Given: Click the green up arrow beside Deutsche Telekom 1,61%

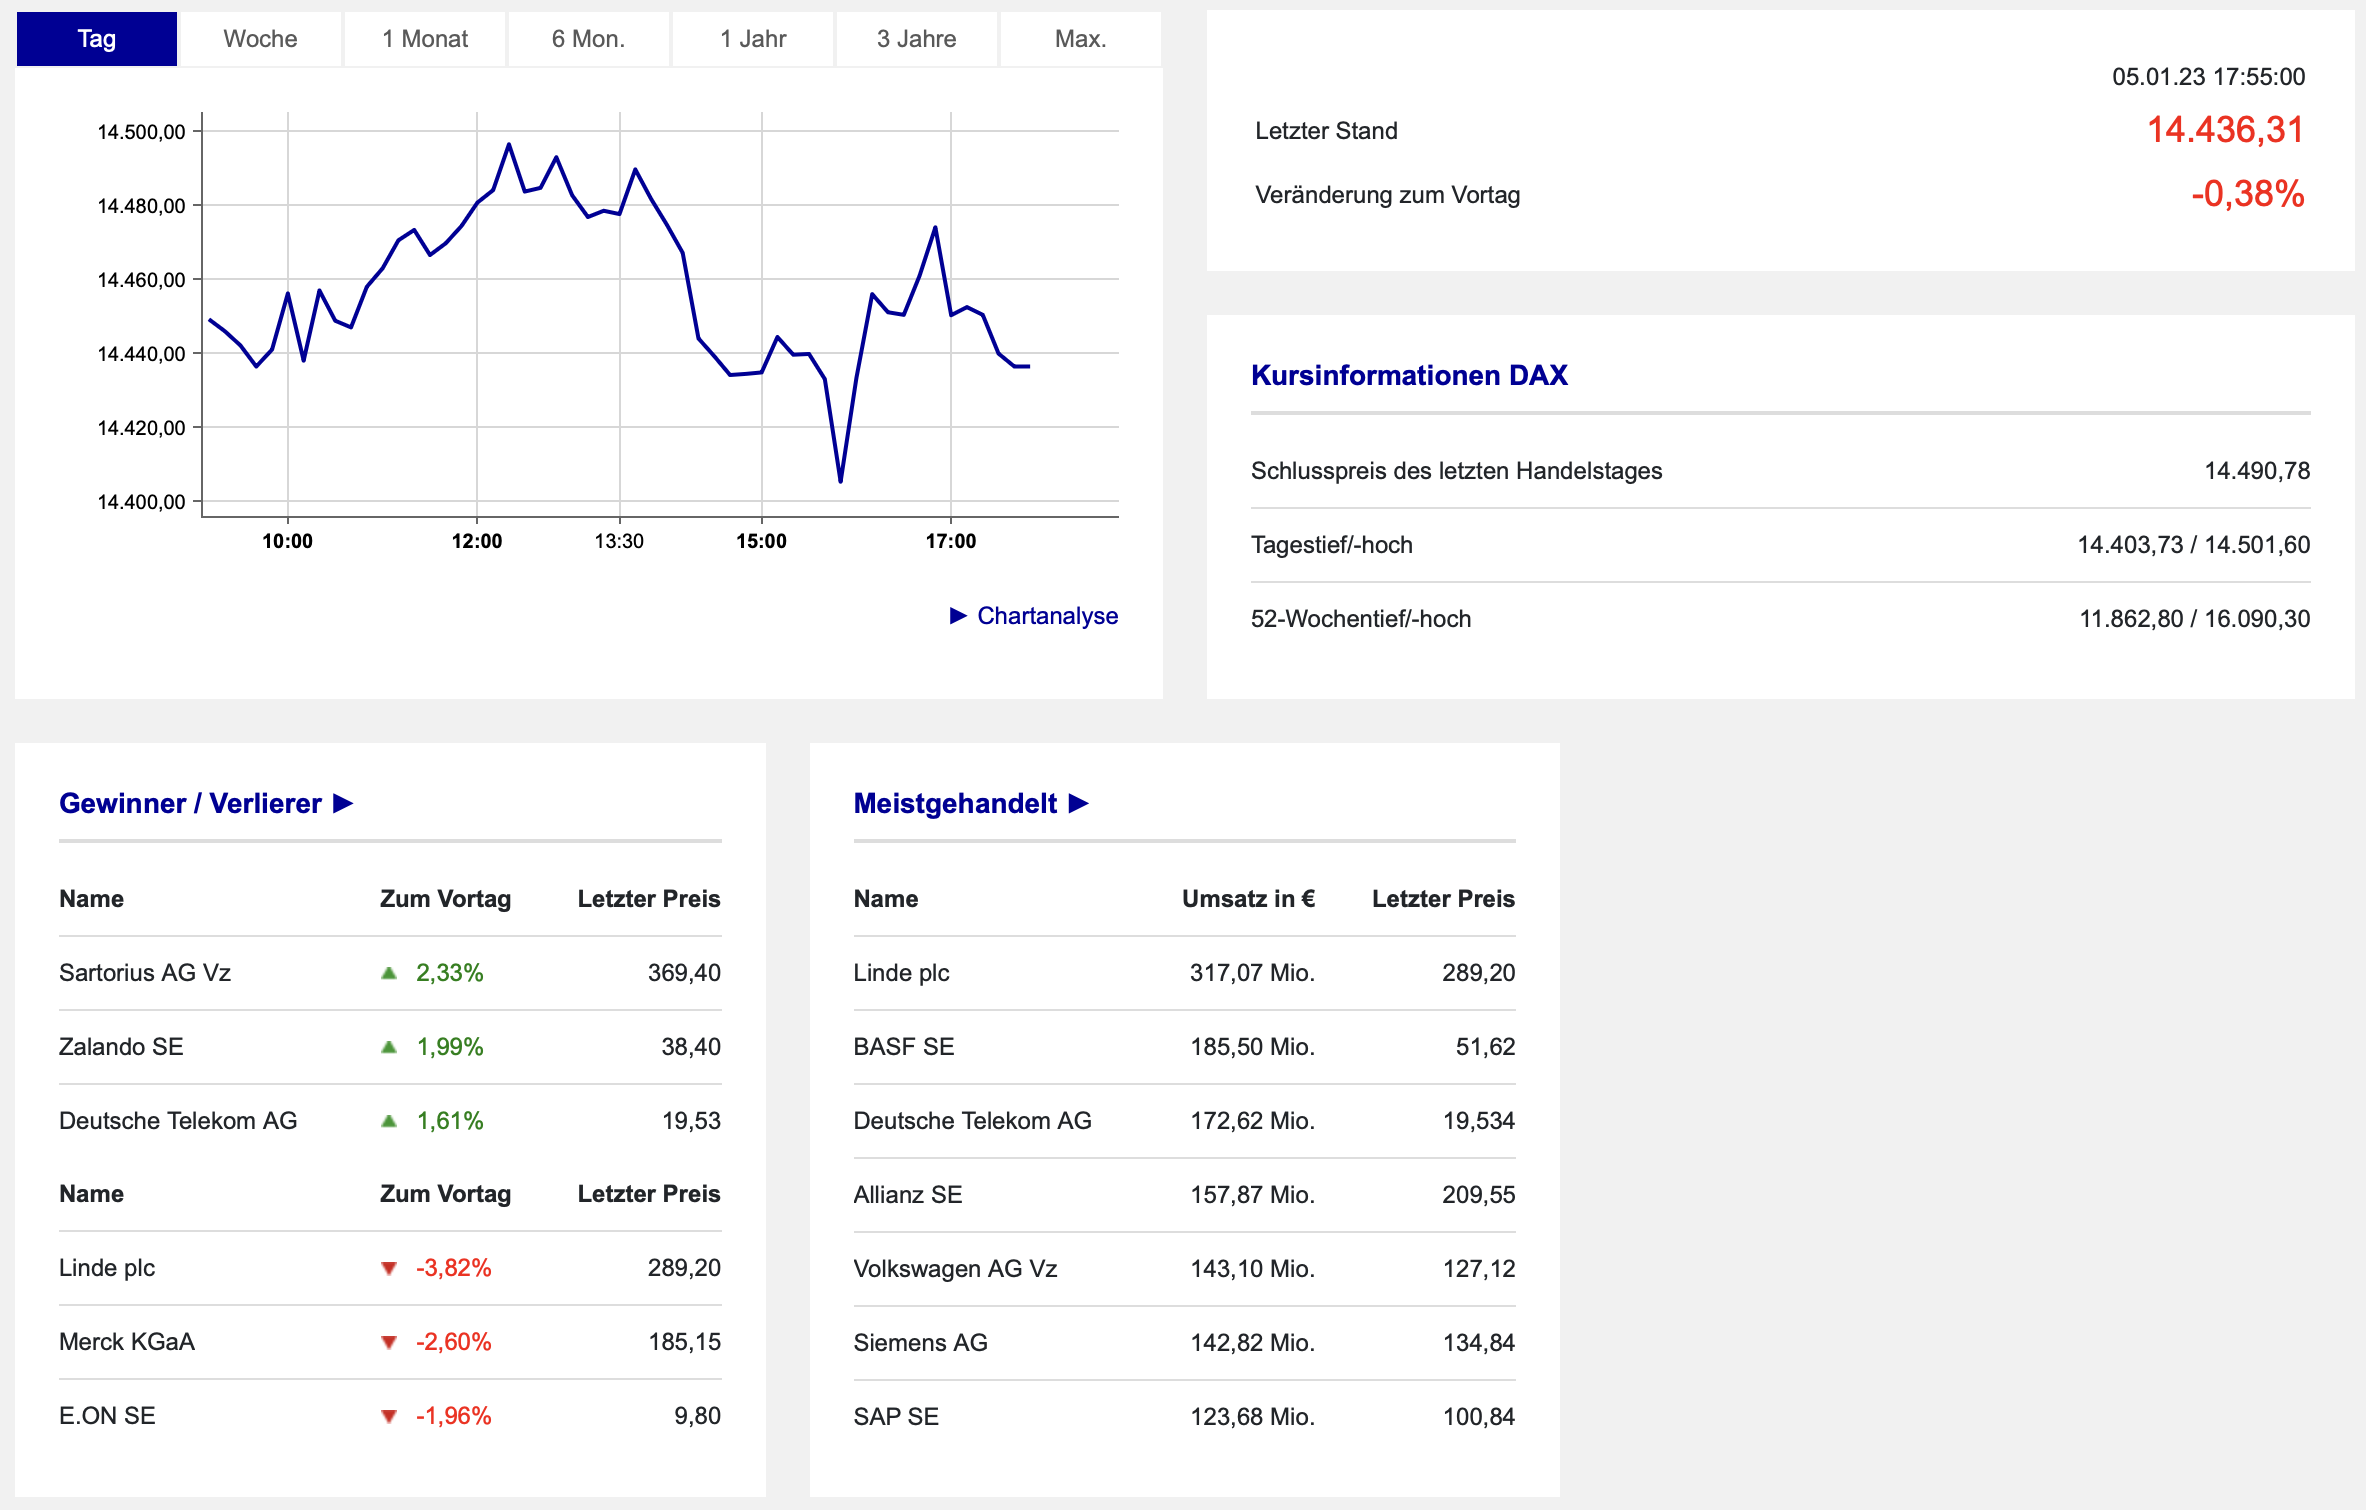Looking at the screenshot, I should pos(389,1121).
